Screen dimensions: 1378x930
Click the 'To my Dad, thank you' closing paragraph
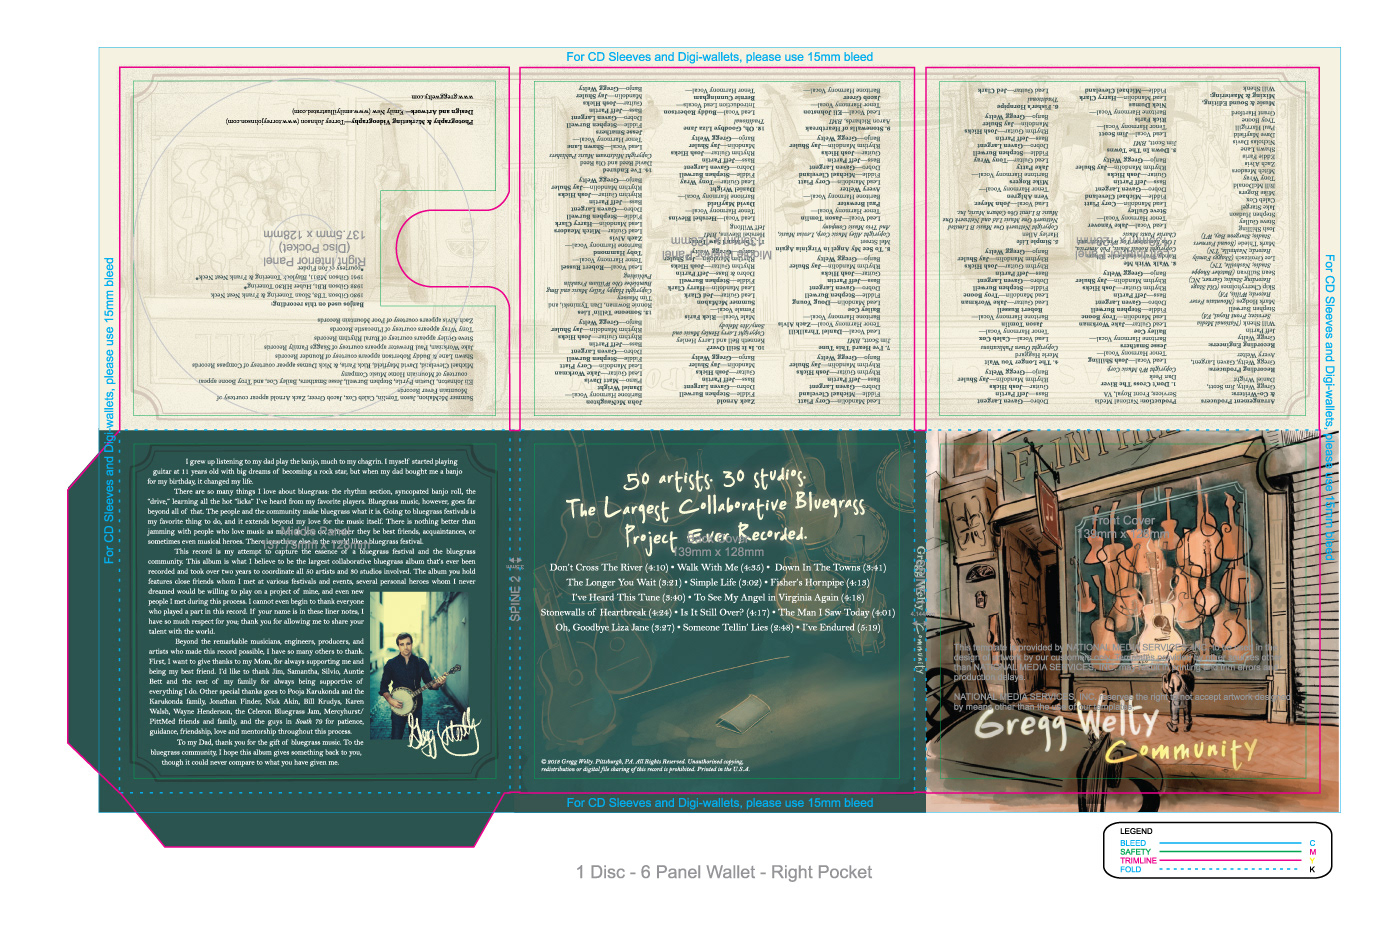pyautogui.click(x=257, y=752)
